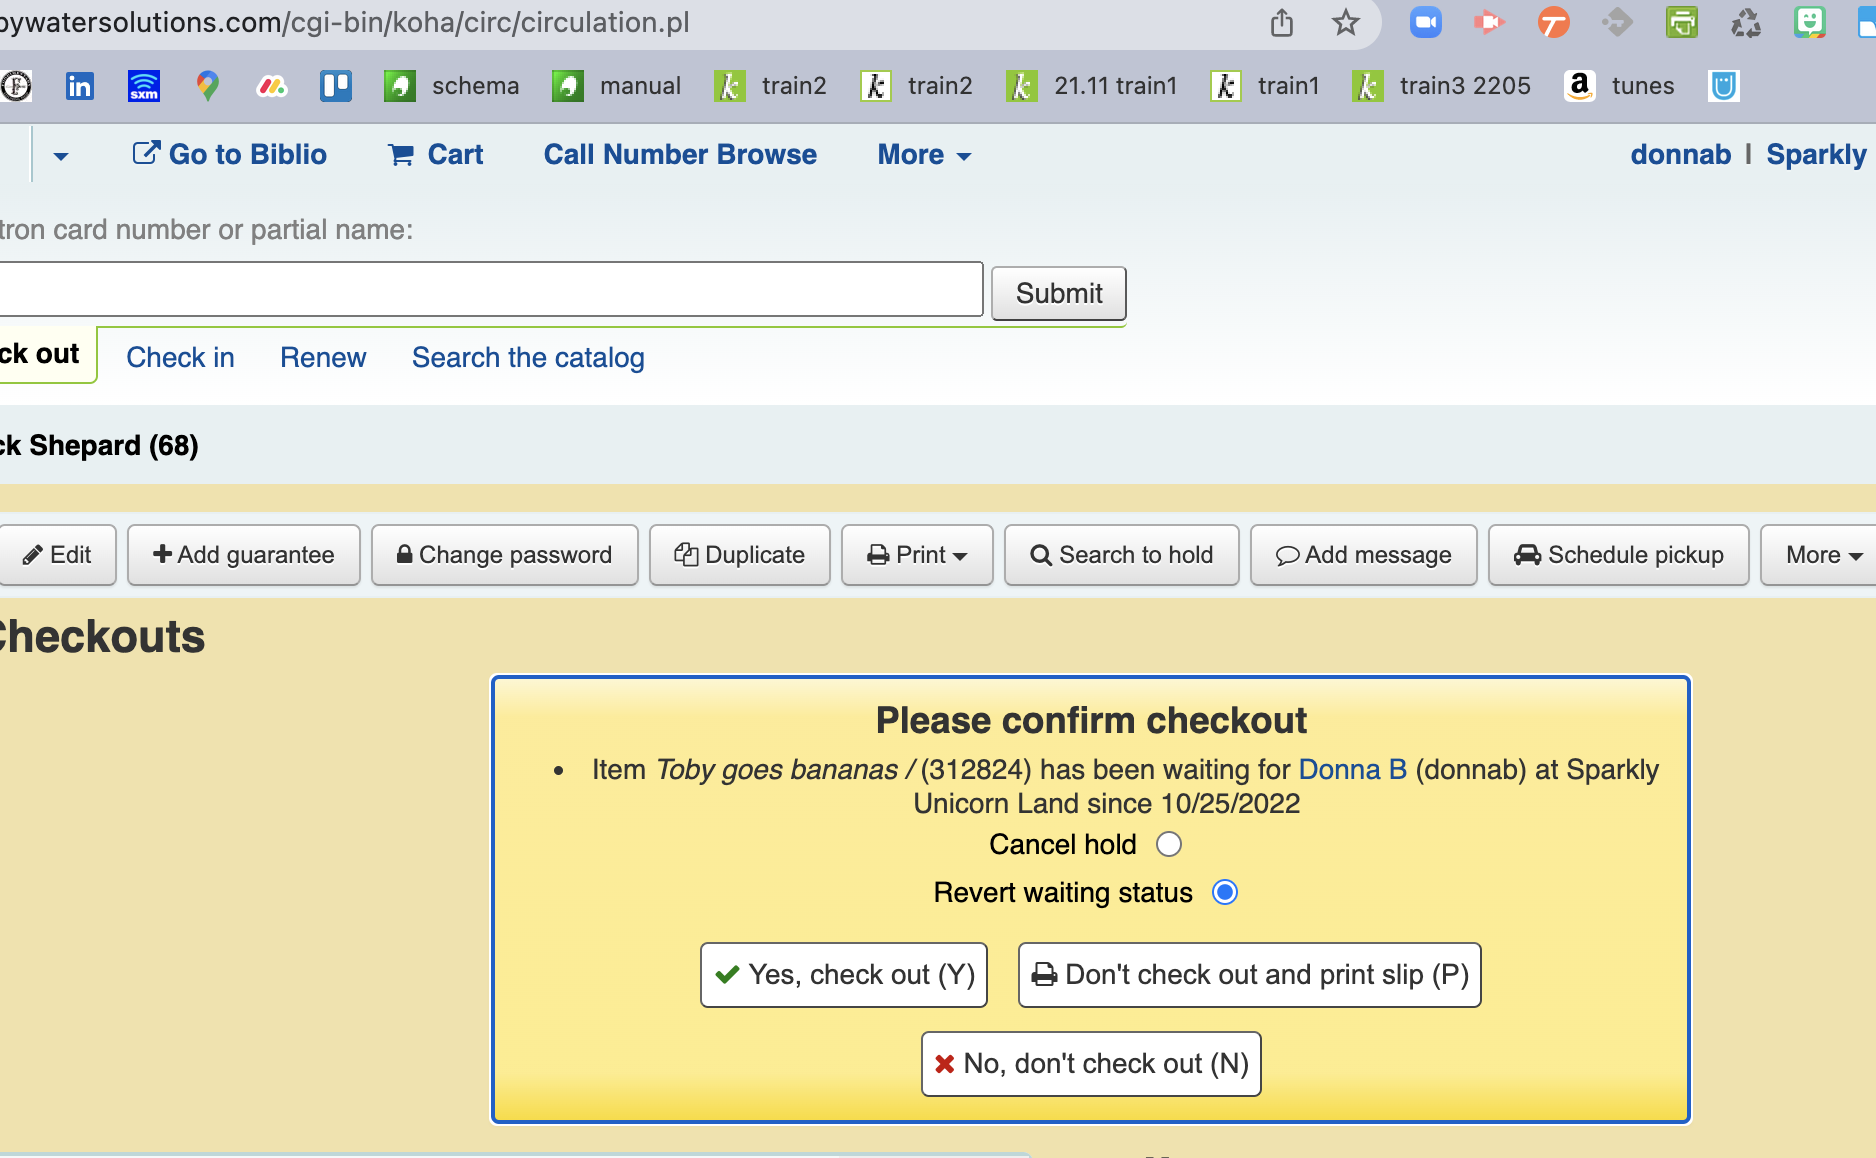Click the Donna B patron link
Screen dimensions: 1876x1158
click(1352, 769)
